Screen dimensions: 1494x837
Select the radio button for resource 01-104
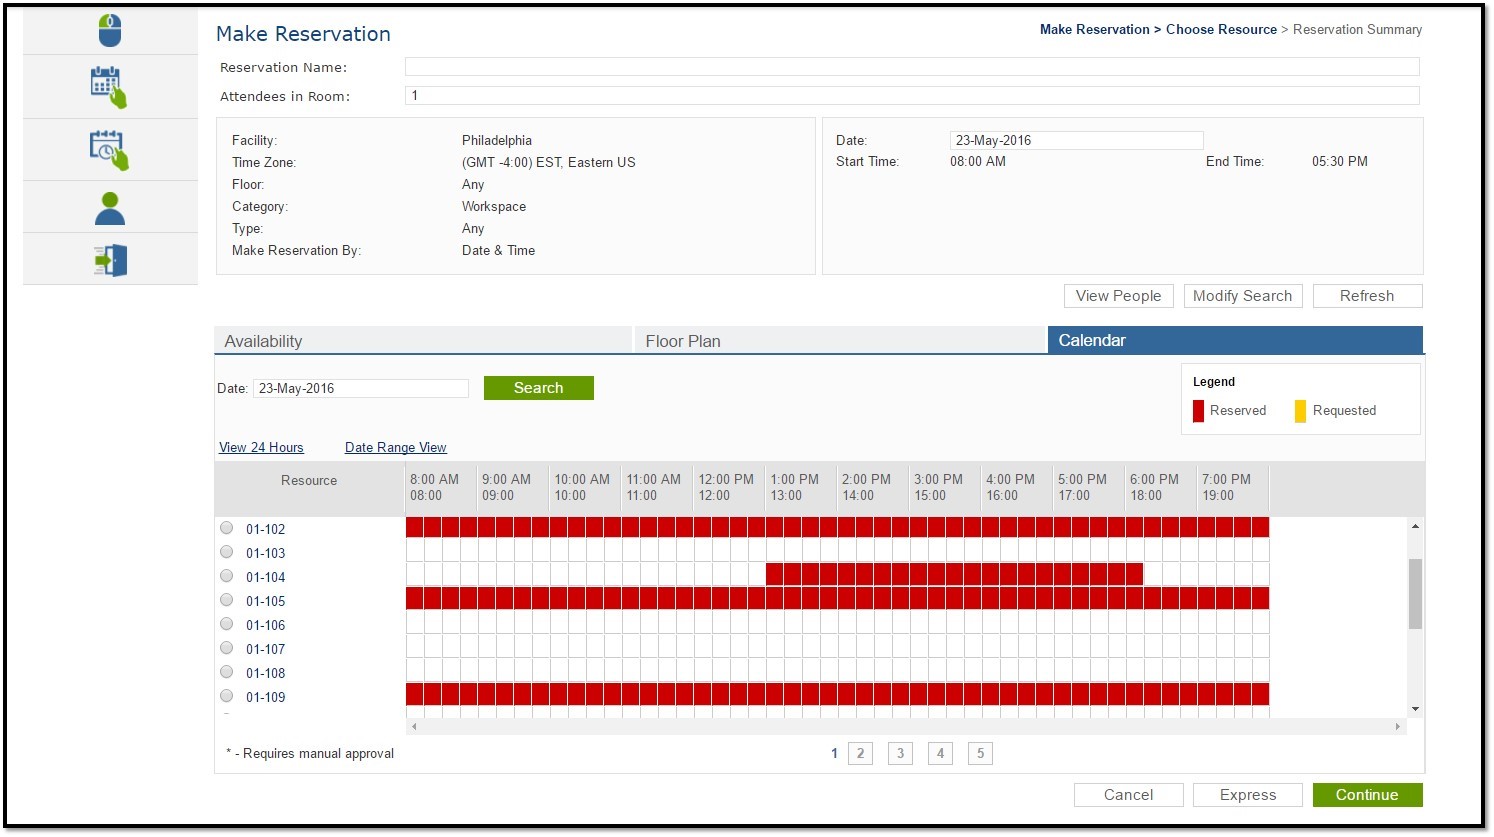click(227, 576)
